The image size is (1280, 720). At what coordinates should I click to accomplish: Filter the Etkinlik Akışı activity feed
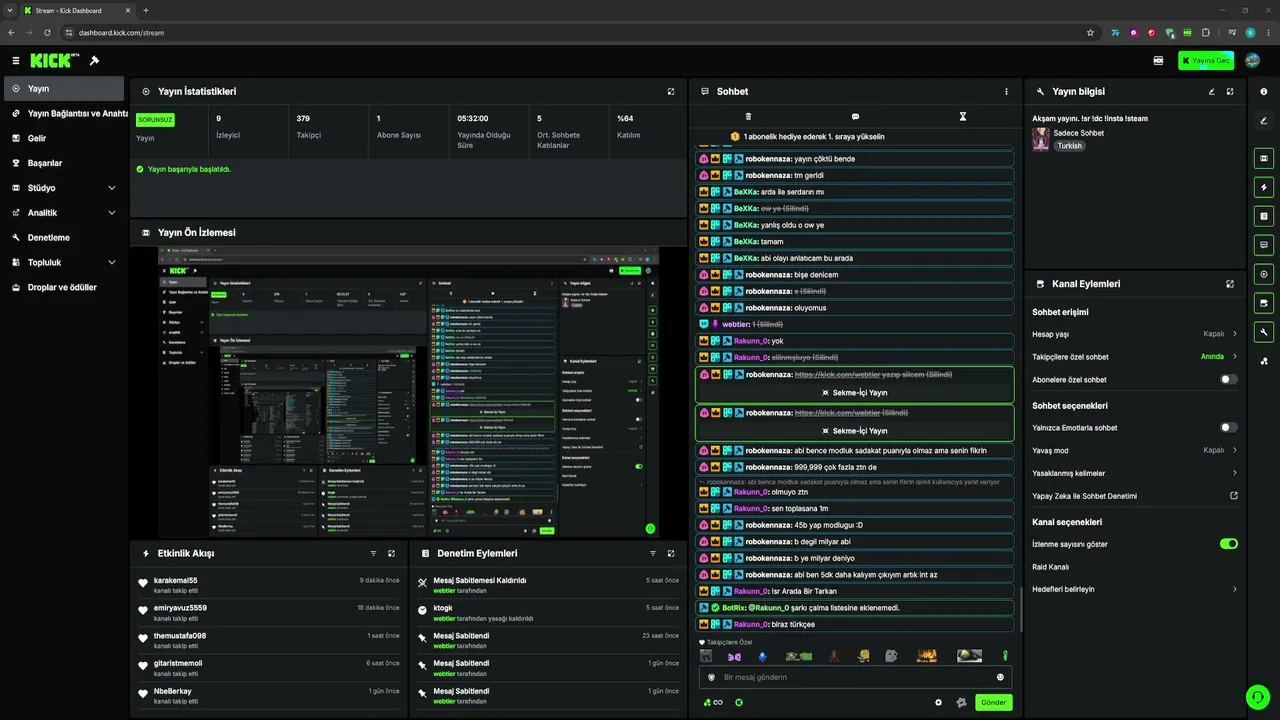(373, 553)
